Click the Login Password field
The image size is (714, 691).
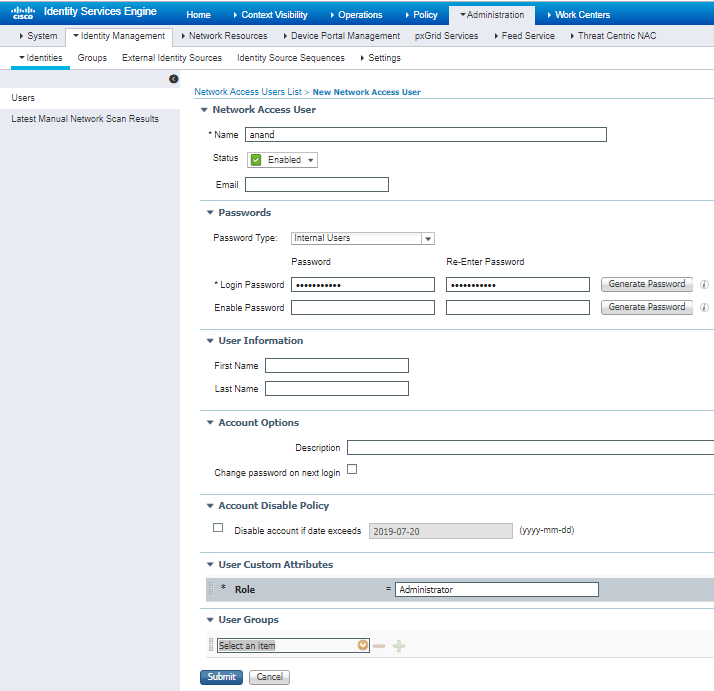click(363, 285)
